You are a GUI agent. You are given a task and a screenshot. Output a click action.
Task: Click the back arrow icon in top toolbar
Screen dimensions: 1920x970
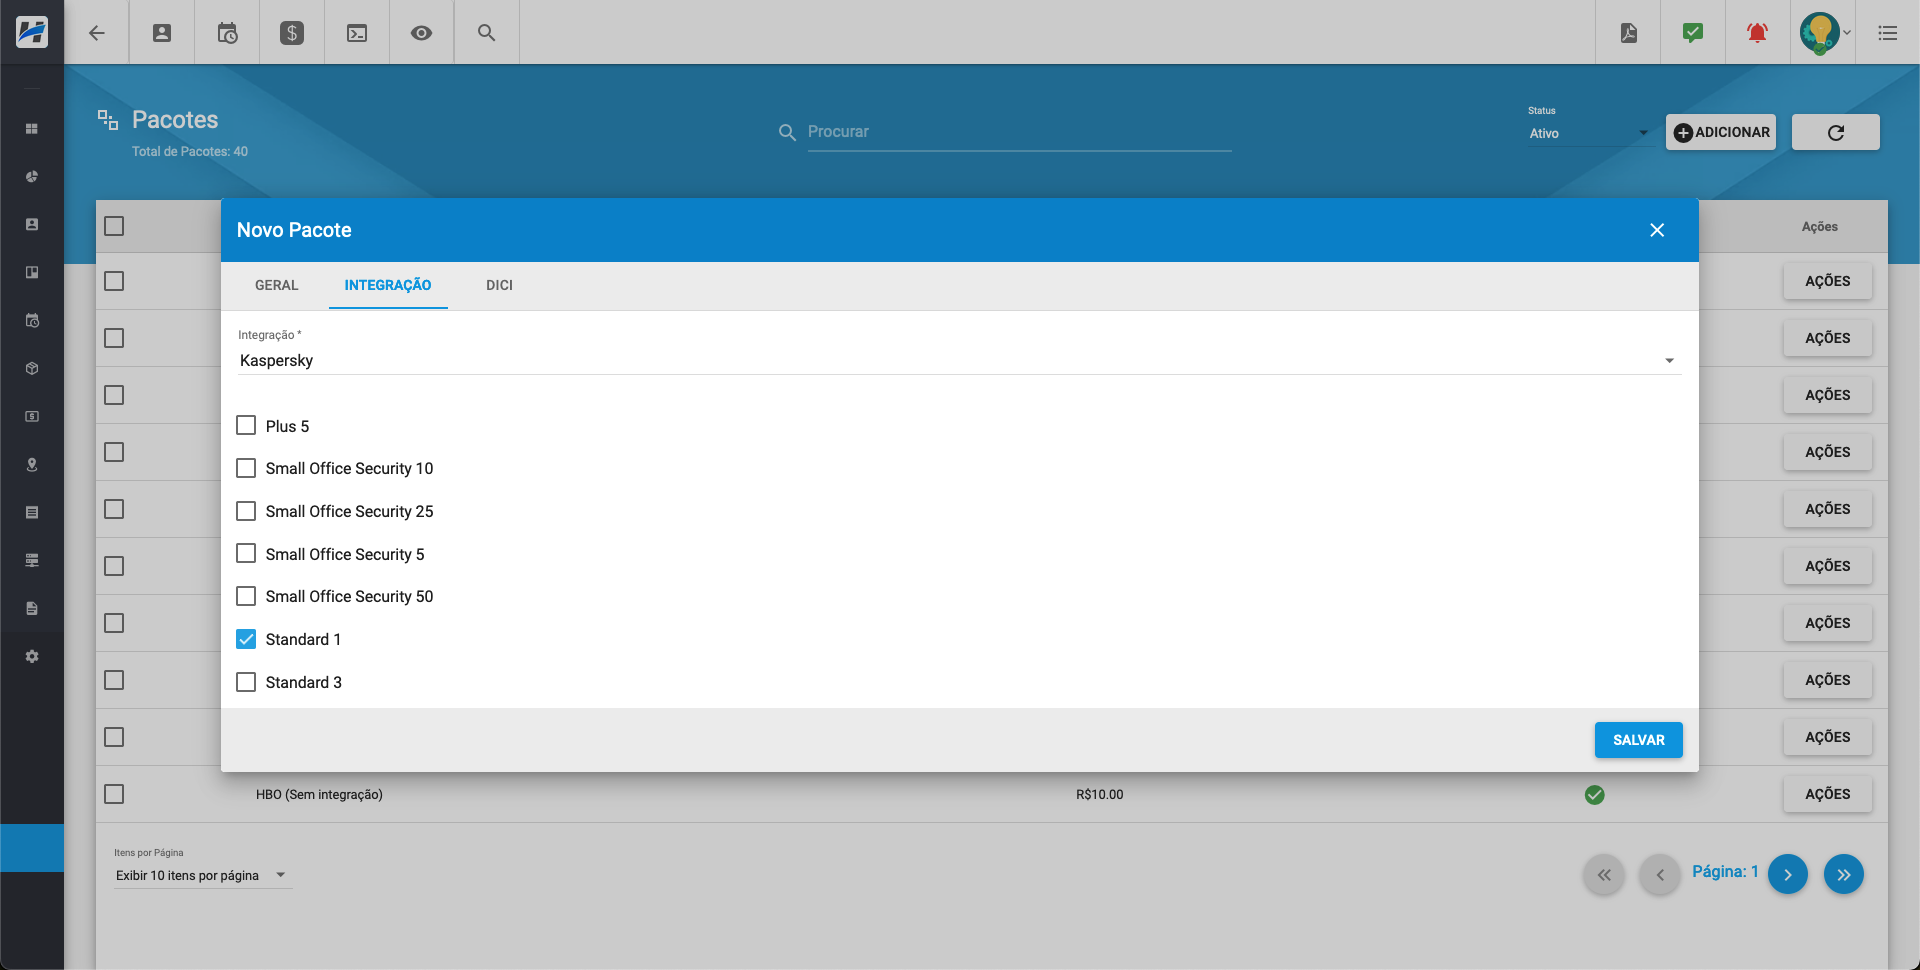[x=97, y=33]
